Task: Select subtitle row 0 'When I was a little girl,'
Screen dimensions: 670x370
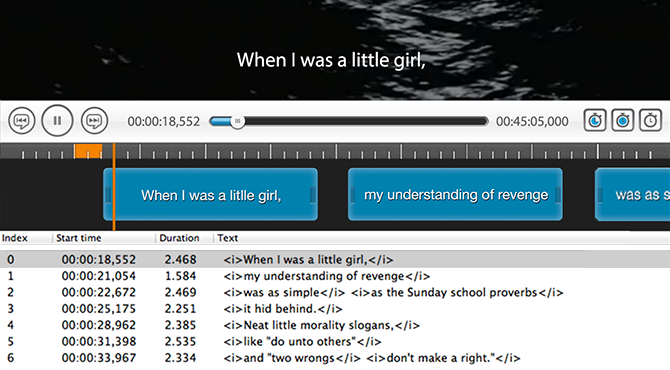Action: tap(335, 259)
